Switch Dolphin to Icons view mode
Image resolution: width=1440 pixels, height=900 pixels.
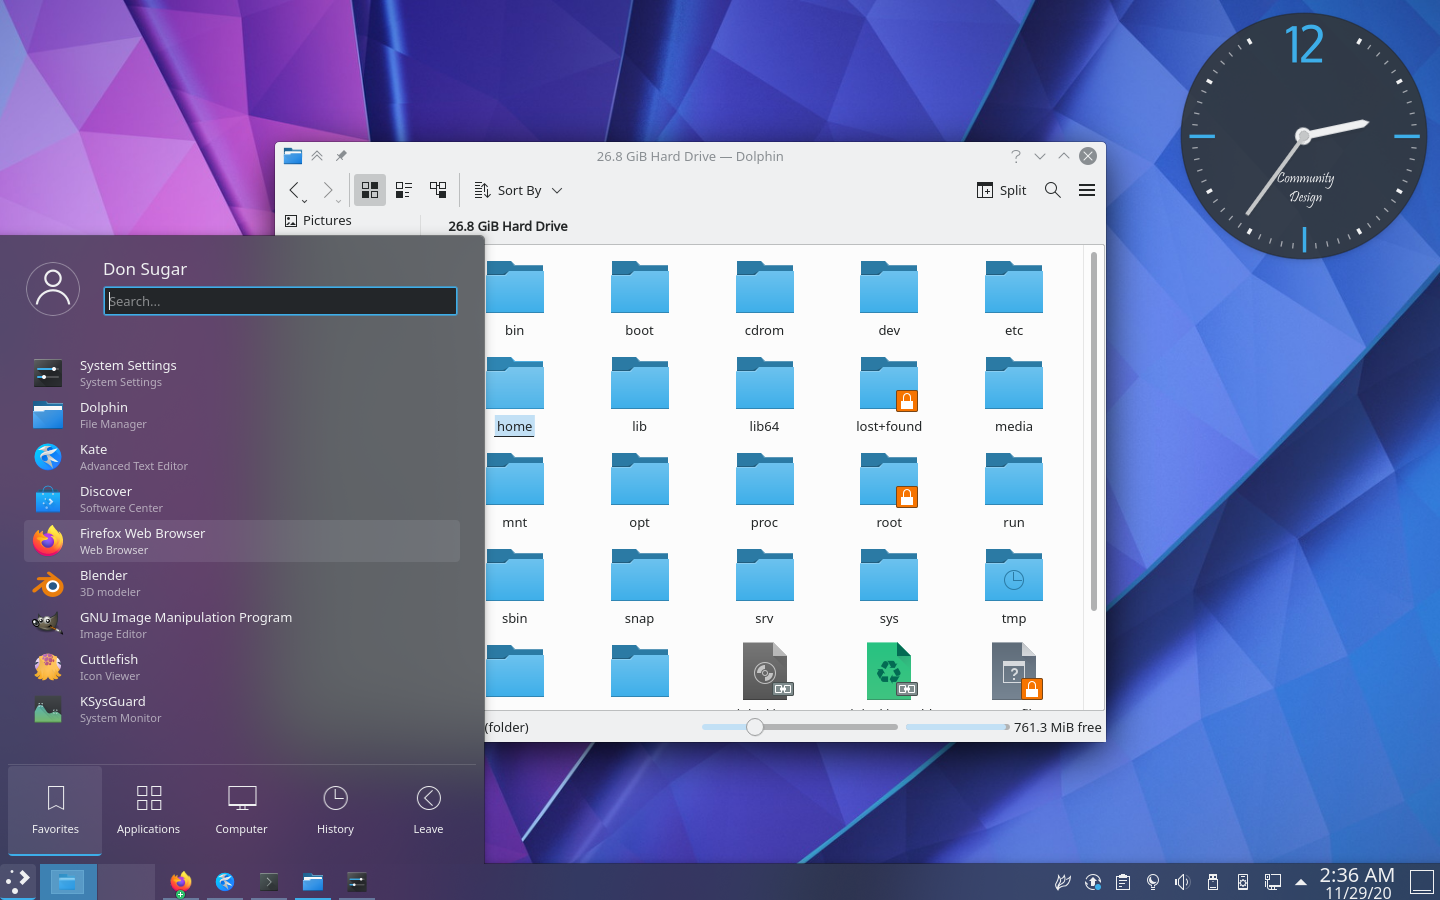tap(370, 190)
